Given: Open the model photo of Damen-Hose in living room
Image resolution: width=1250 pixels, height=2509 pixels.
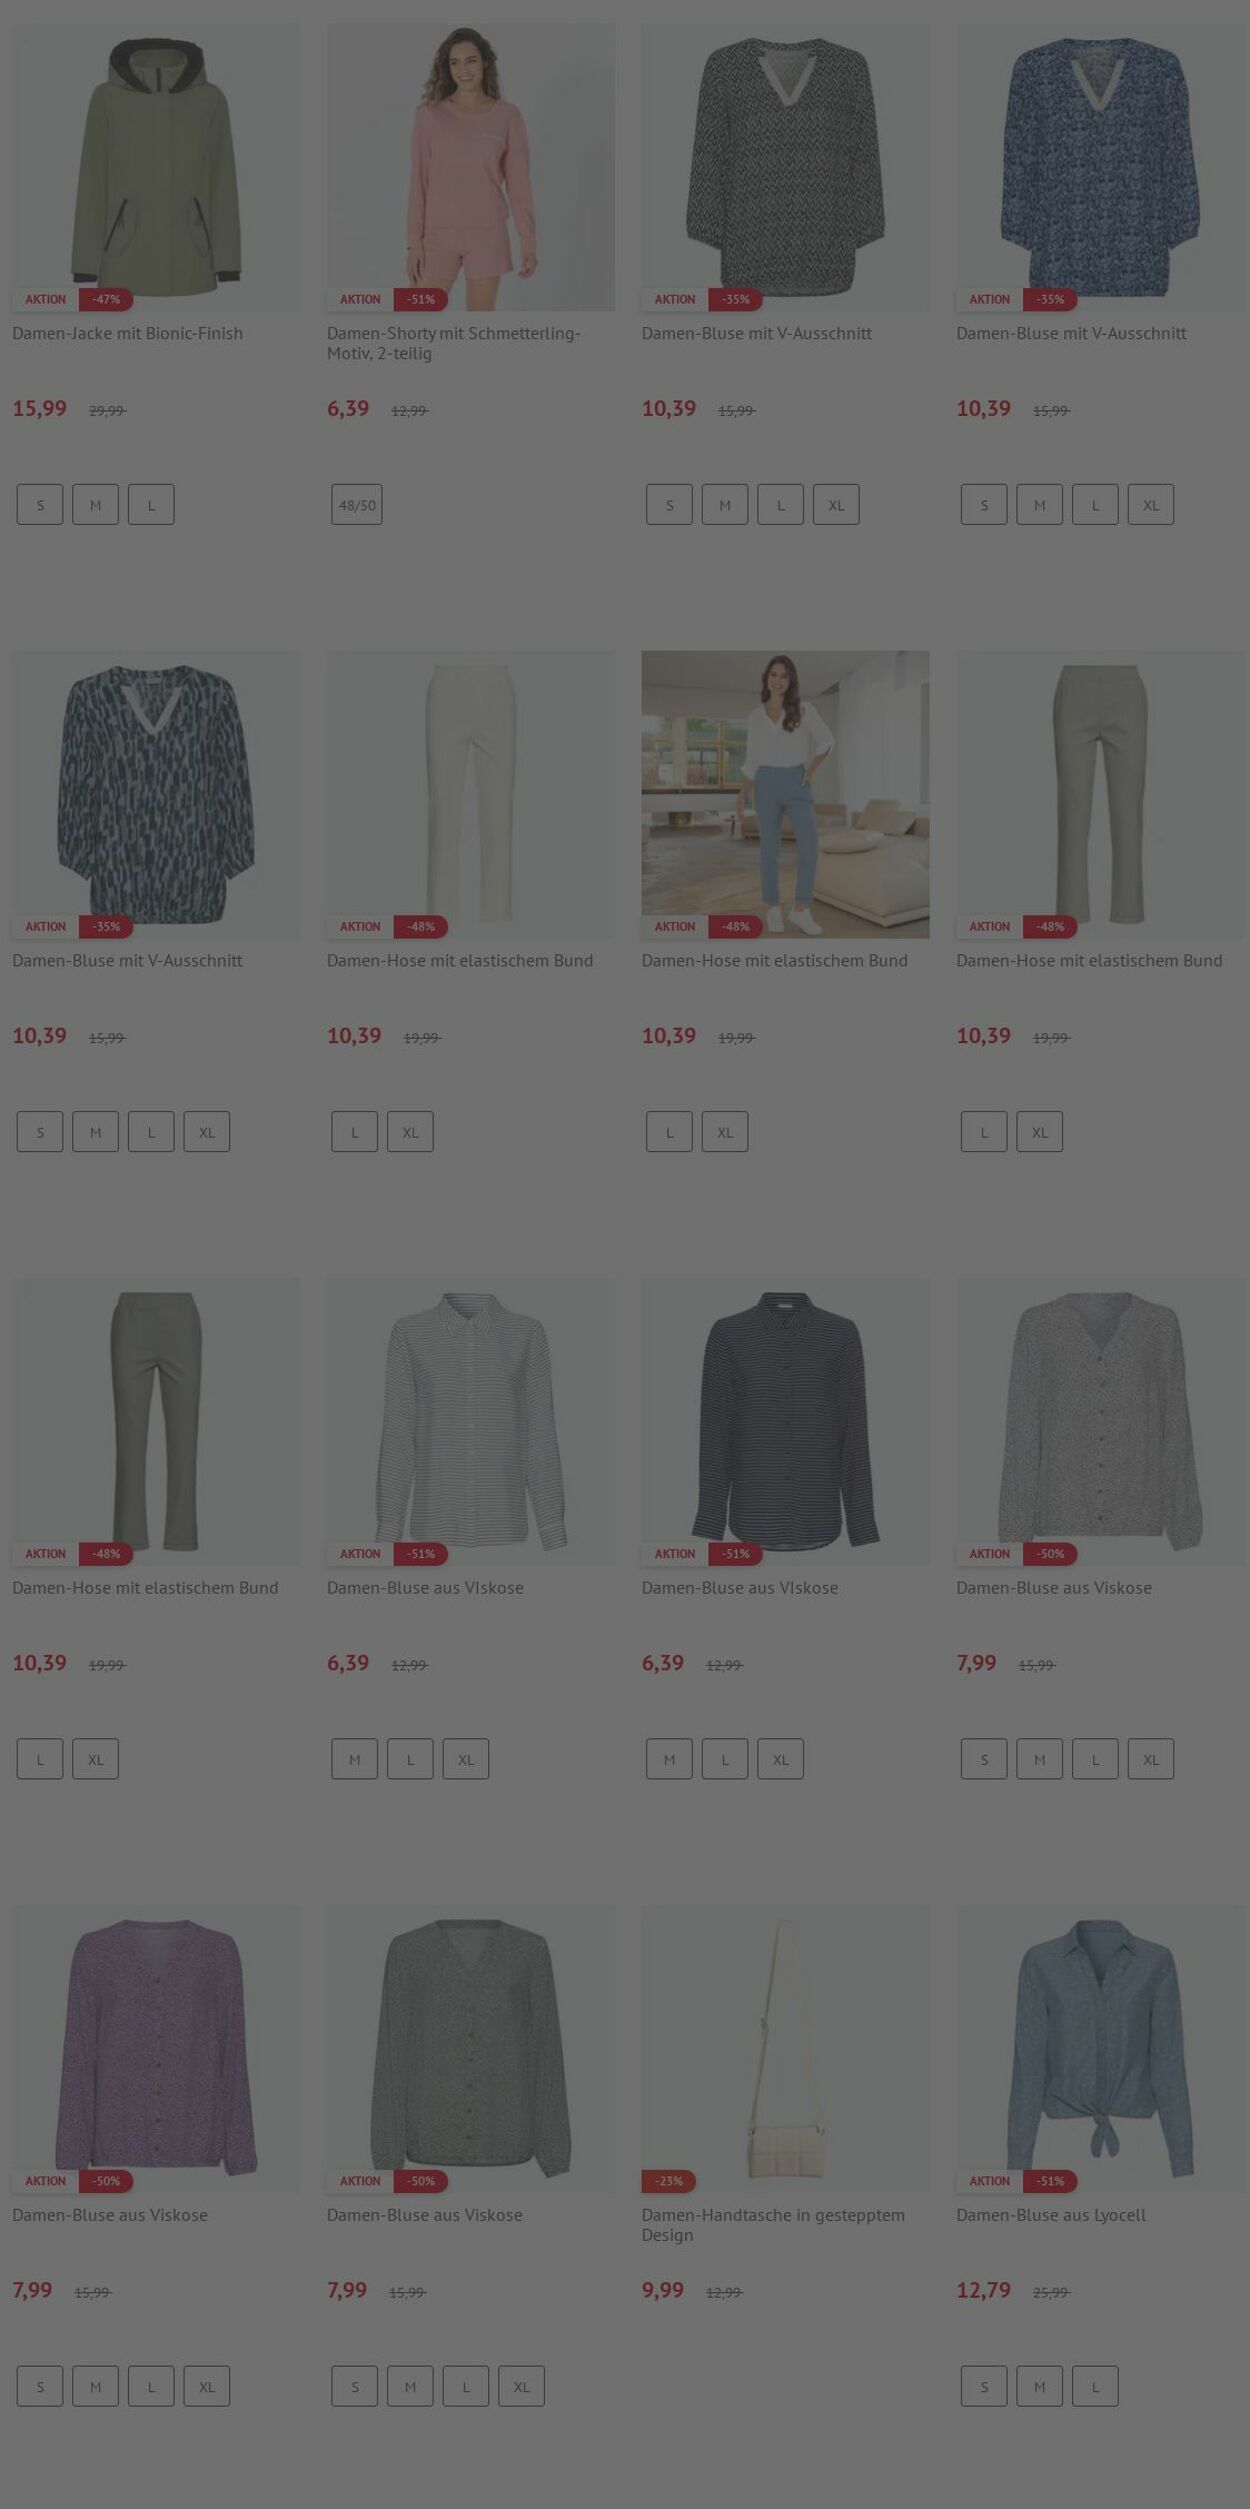Looking at the screenshot, I should tap(785, 795).
